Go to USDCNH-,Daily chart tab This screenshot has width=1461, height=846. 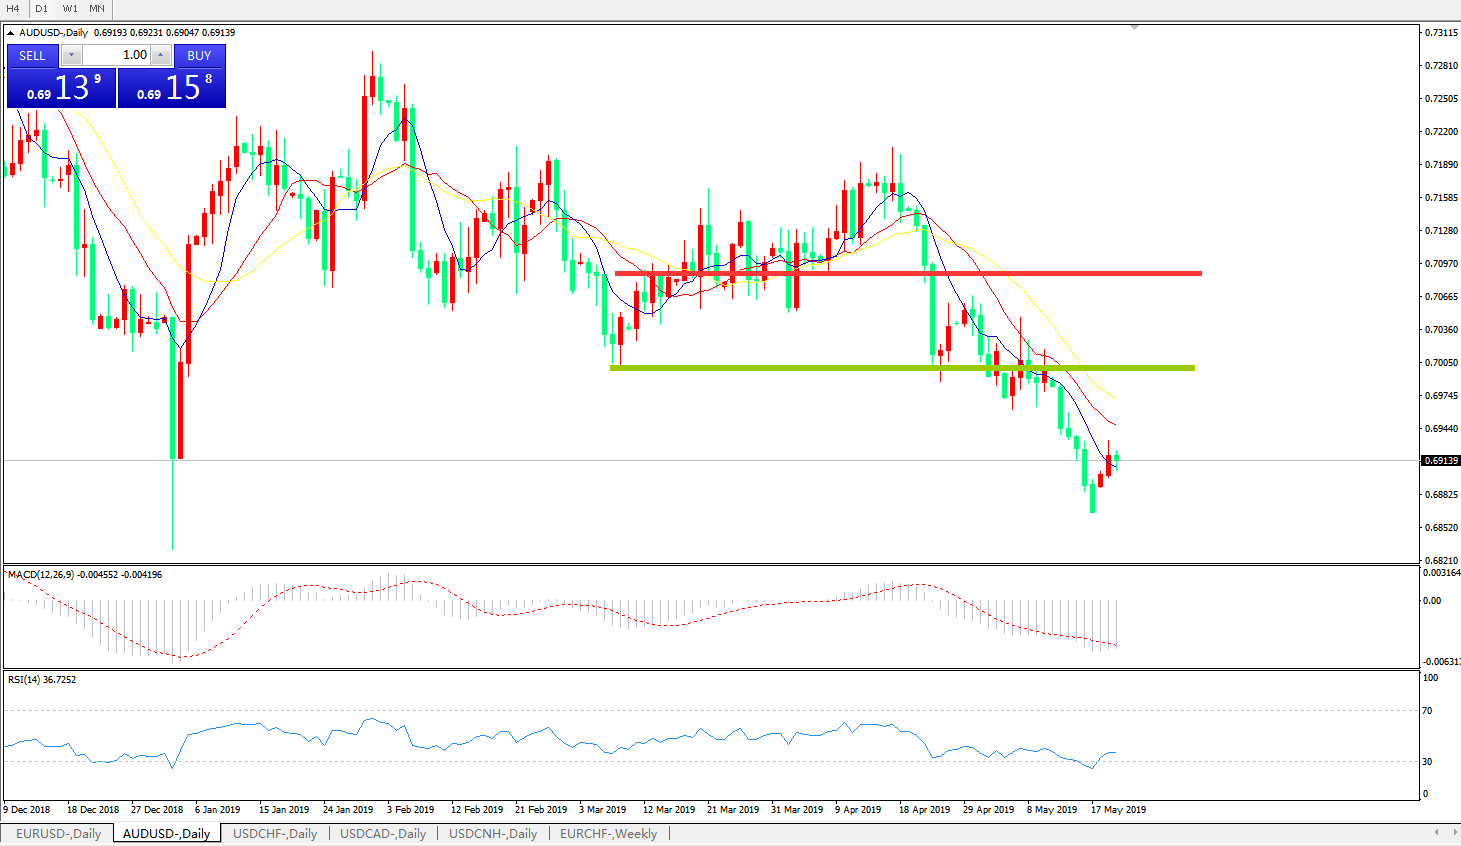(493, 833)
